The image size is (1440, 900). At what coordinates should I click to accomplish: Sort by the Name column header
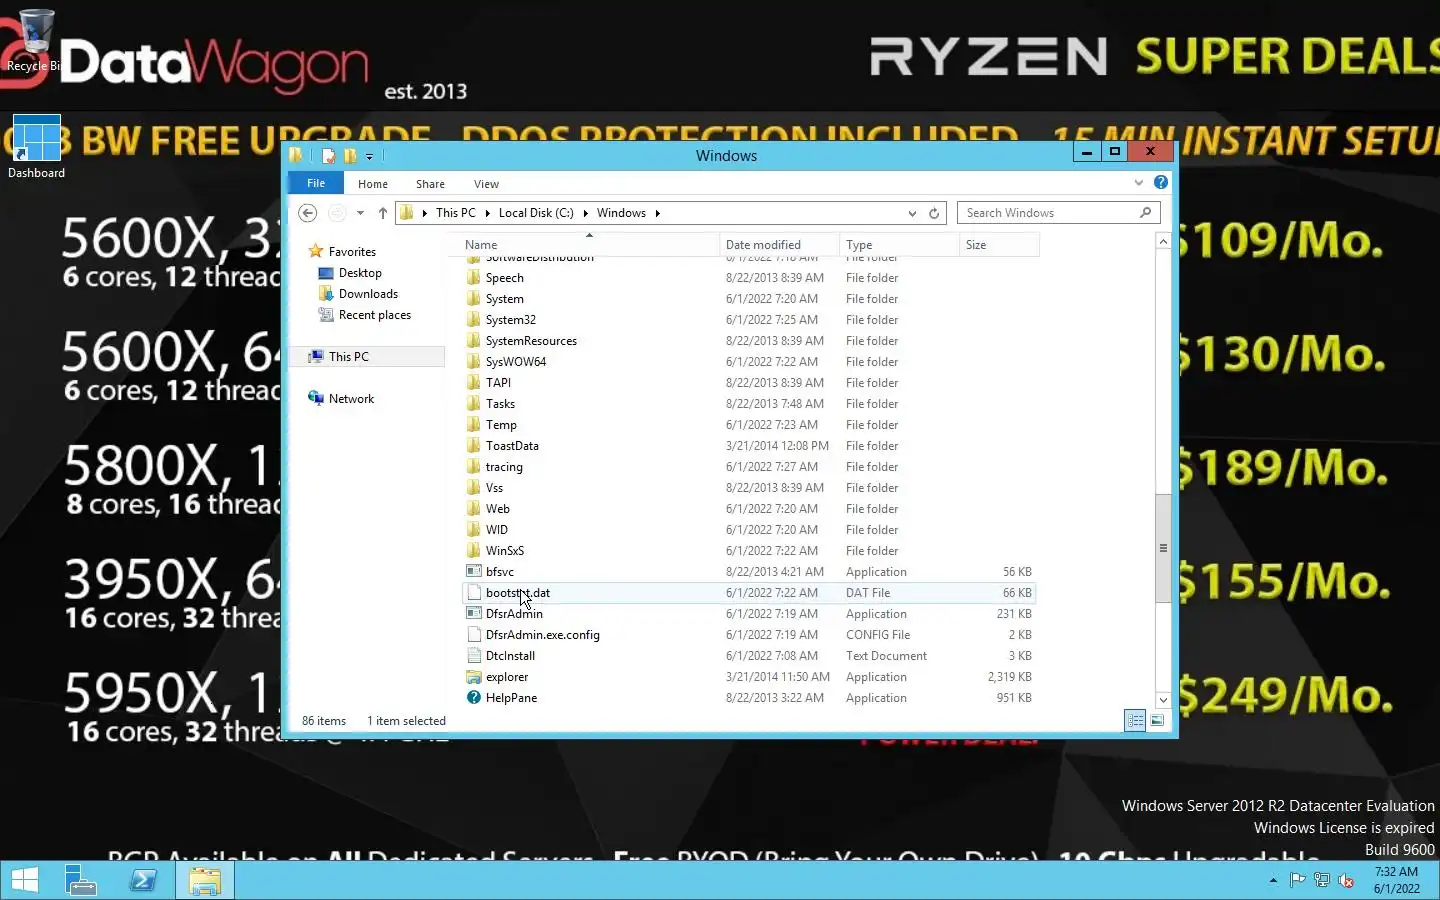point(589,245)
